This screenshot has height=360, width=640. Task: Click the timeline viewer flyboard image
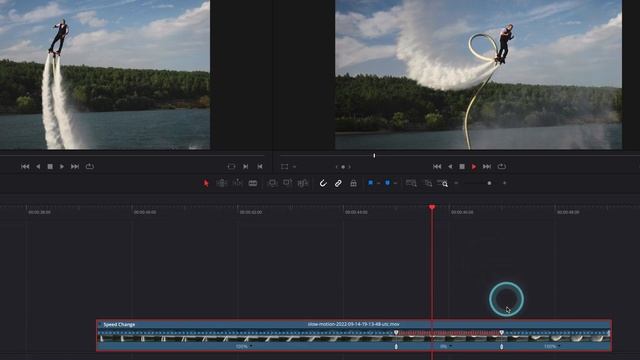coord(478,74)
